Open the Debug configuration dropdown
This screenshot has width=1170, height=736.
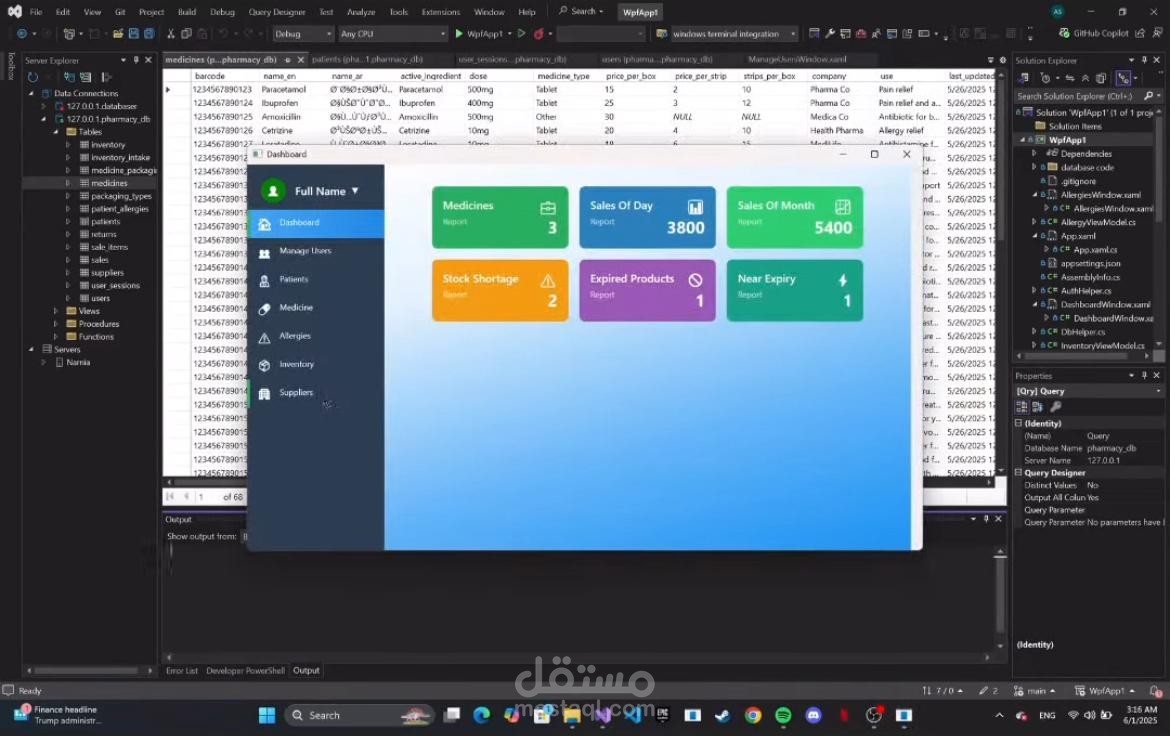(x=302, y=34)
